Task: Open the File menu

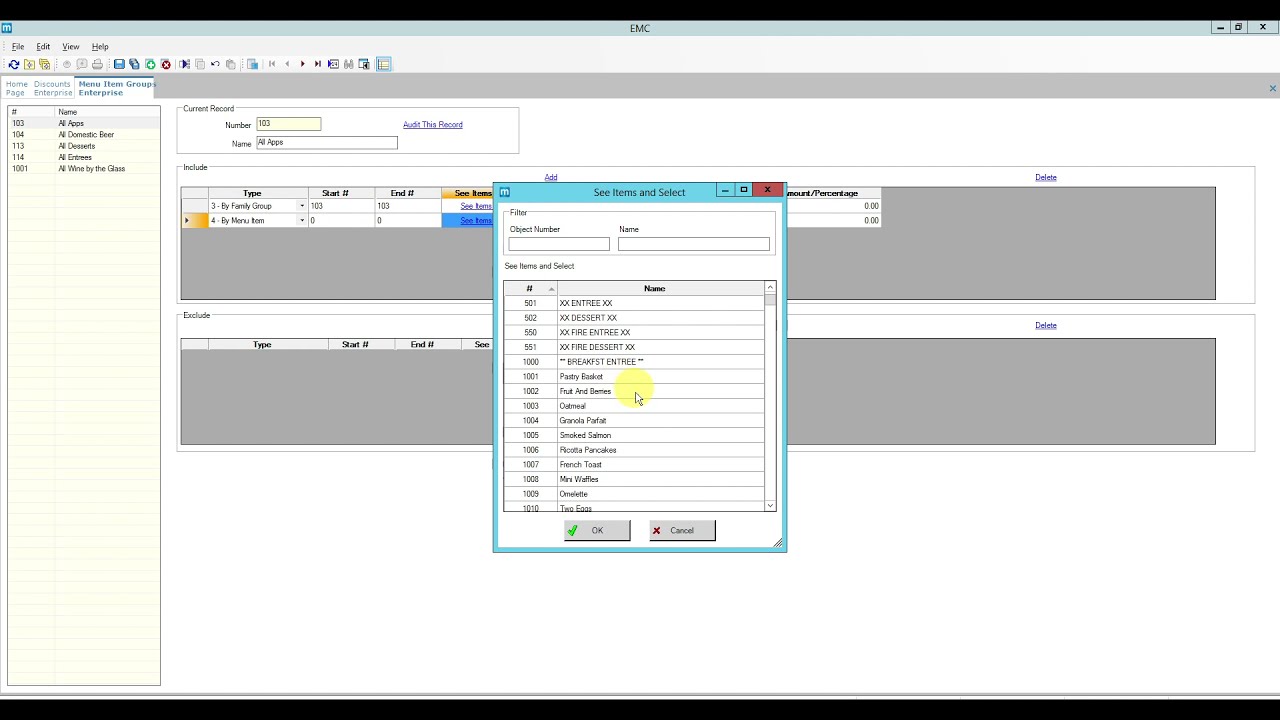Action: click(18, 47)
